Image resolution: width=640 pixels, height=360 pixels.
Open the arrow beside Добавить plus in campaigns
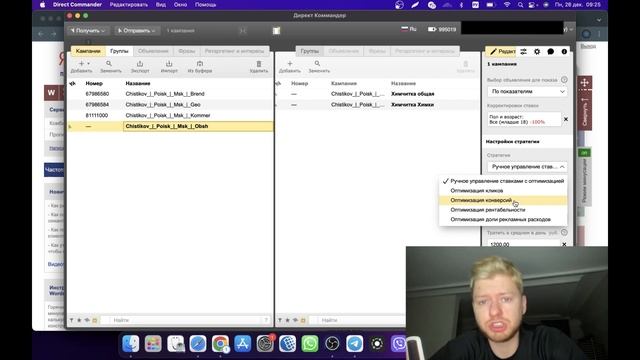coord(89,64)
